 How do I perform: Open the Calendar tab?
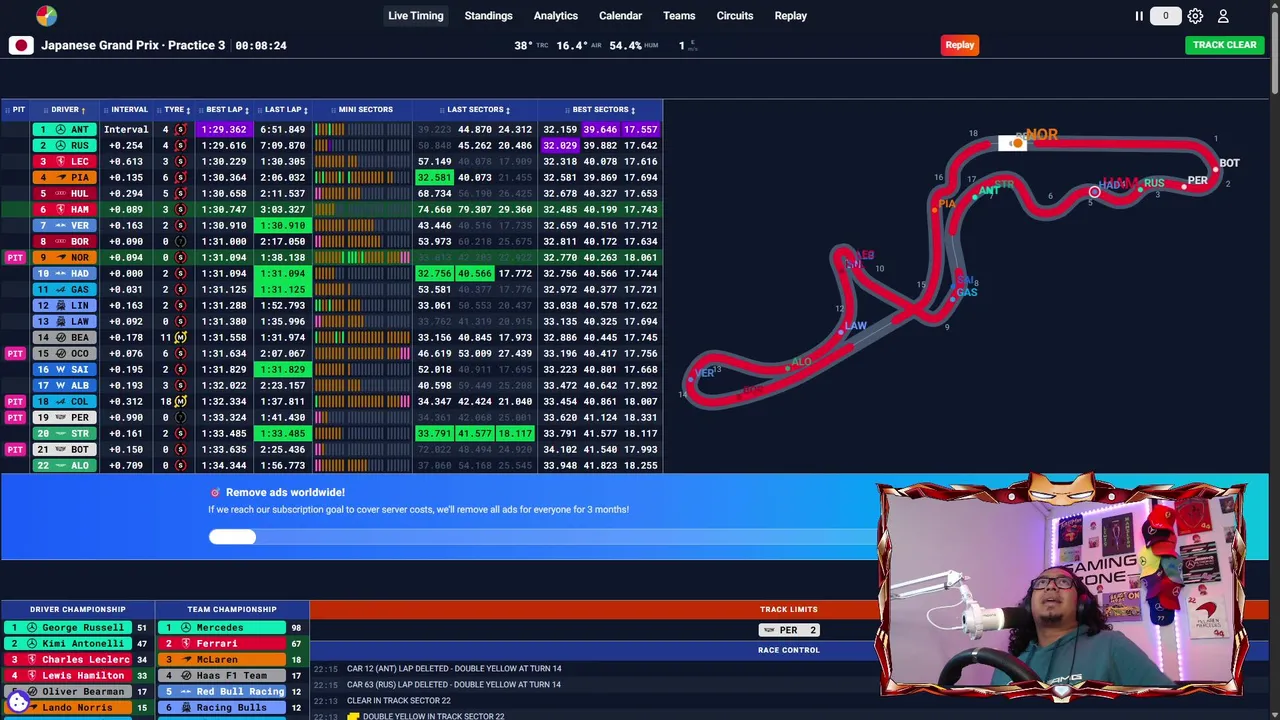pos(620,16)
